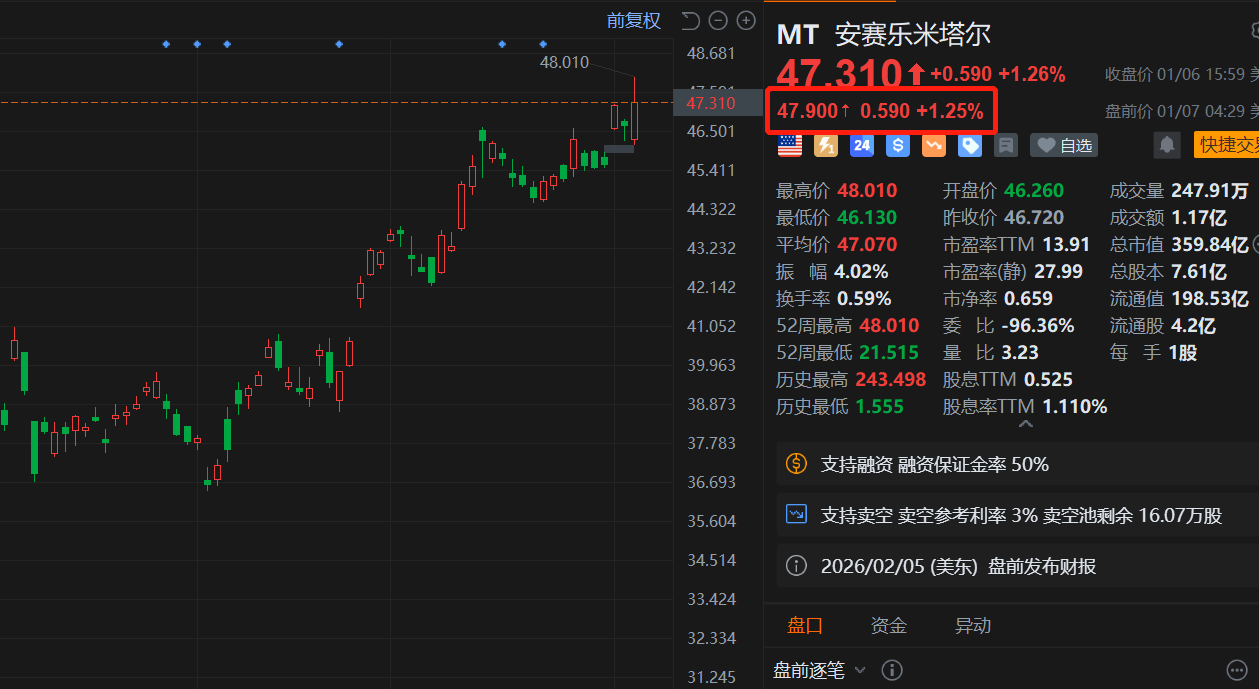Click the 市盈率TTM 13.91 value

click(x=1066, y=244)
